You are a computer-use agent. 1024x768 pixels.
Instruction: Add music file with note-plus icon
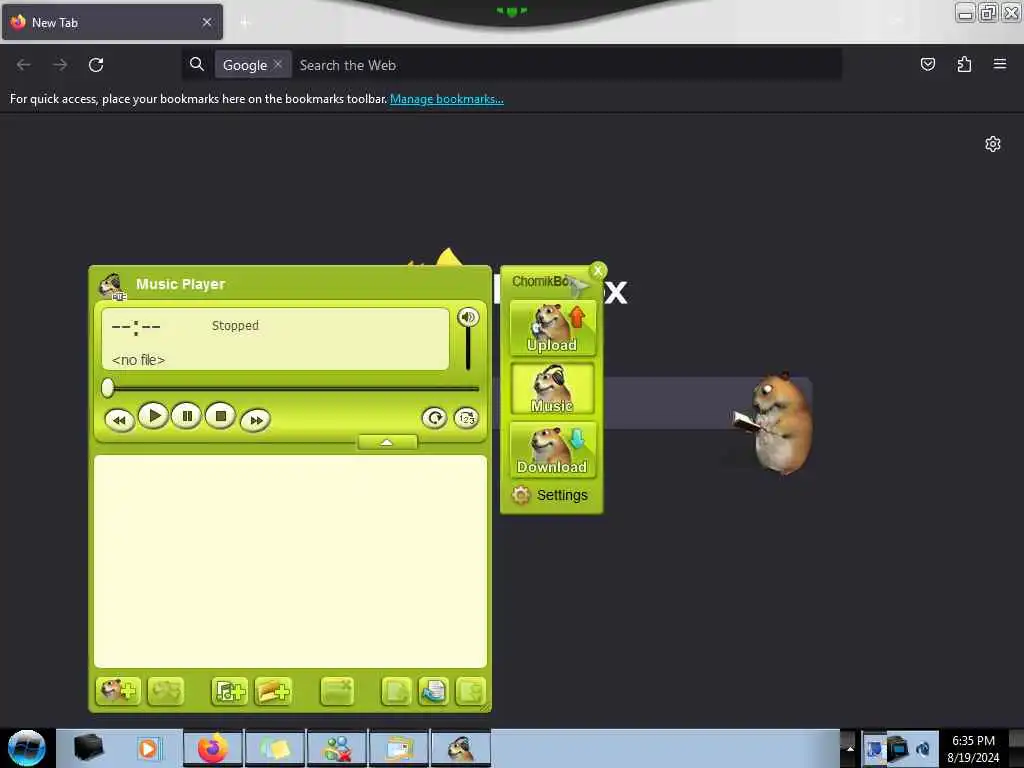click(229, 691)
